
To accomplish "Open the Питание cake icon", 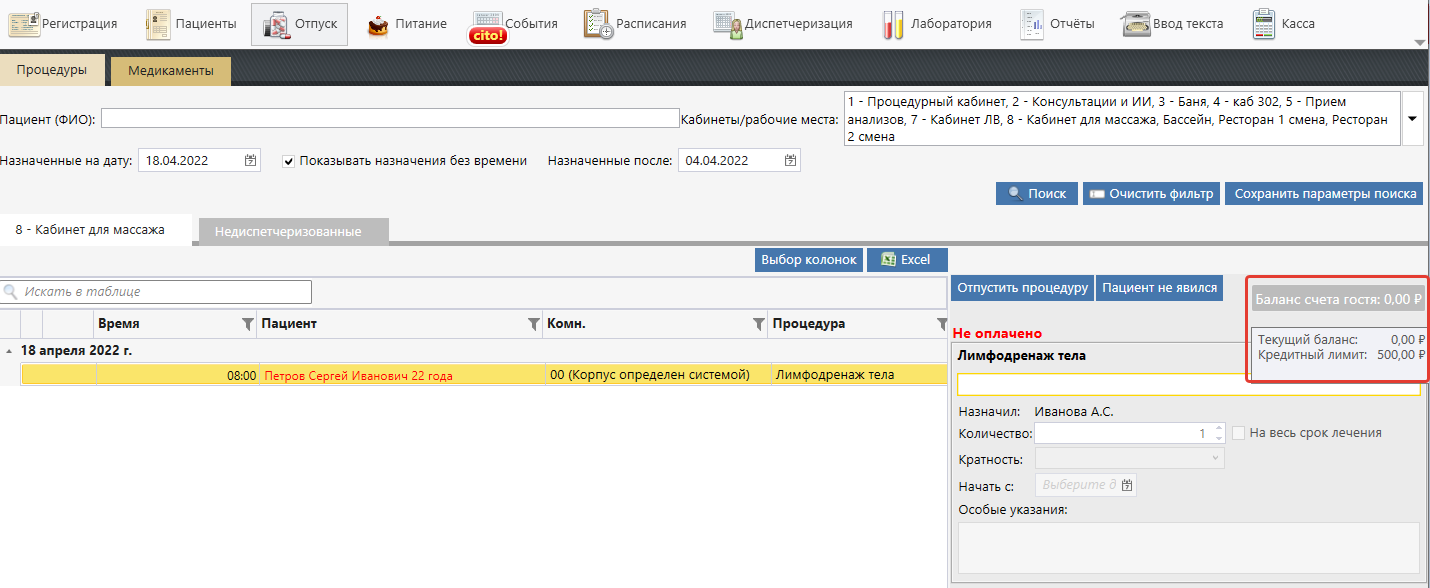I will point(378,24).
